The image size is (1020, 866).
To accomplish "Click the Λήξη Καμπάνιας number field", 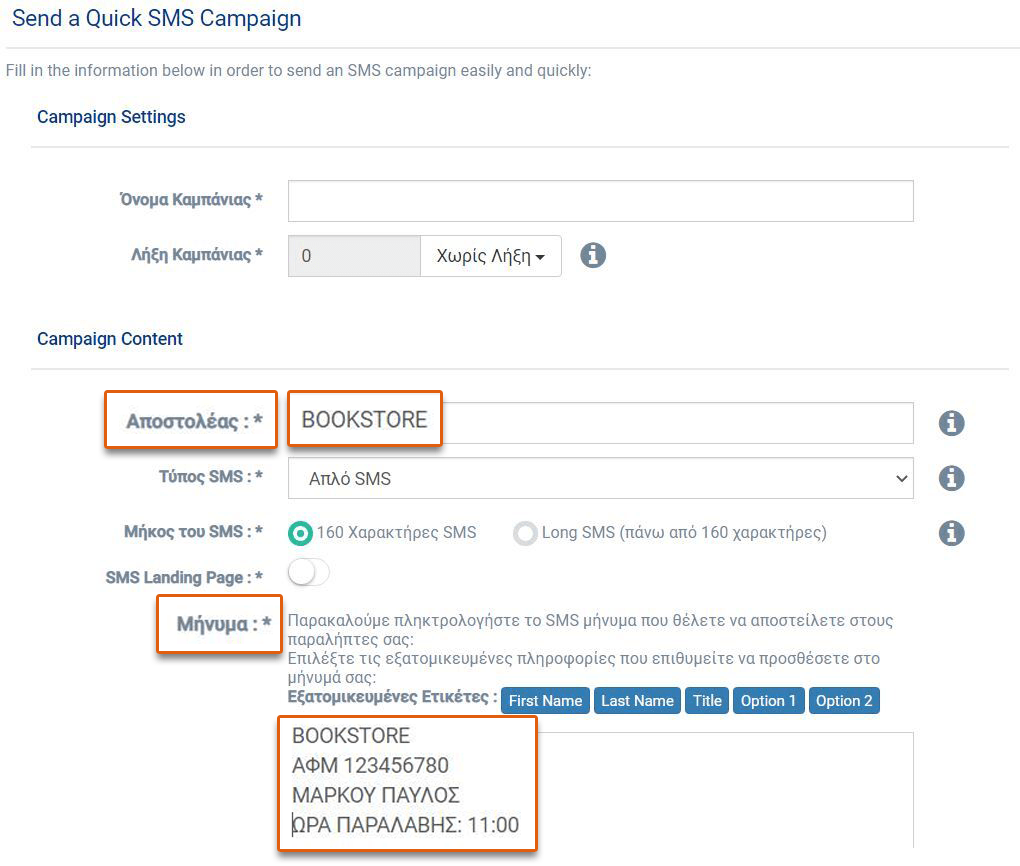I will (354, 256).
